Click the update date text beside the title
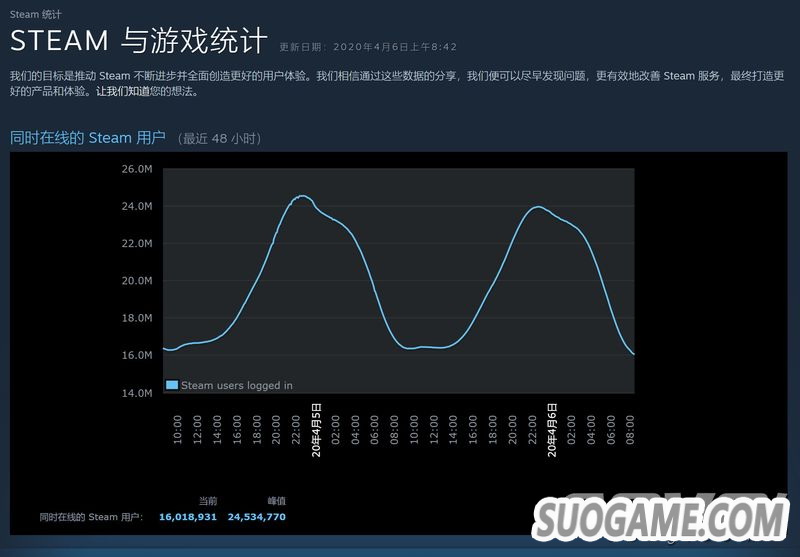 click(367, 47)
